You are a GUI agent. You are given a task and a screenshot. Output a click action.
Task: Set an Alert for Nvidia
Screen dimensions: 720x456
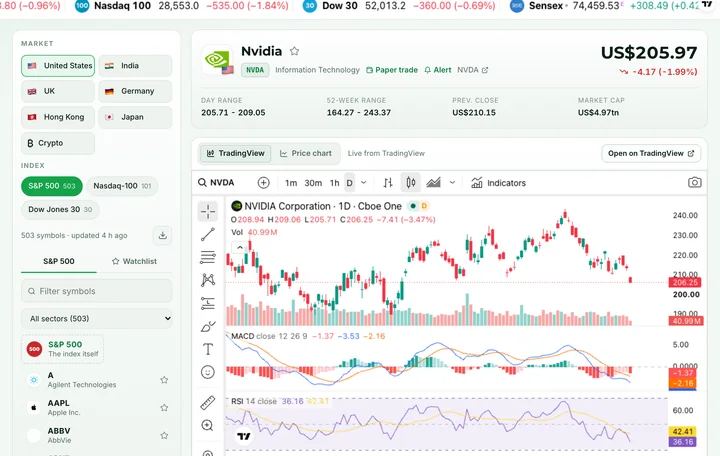click(438, 70)
